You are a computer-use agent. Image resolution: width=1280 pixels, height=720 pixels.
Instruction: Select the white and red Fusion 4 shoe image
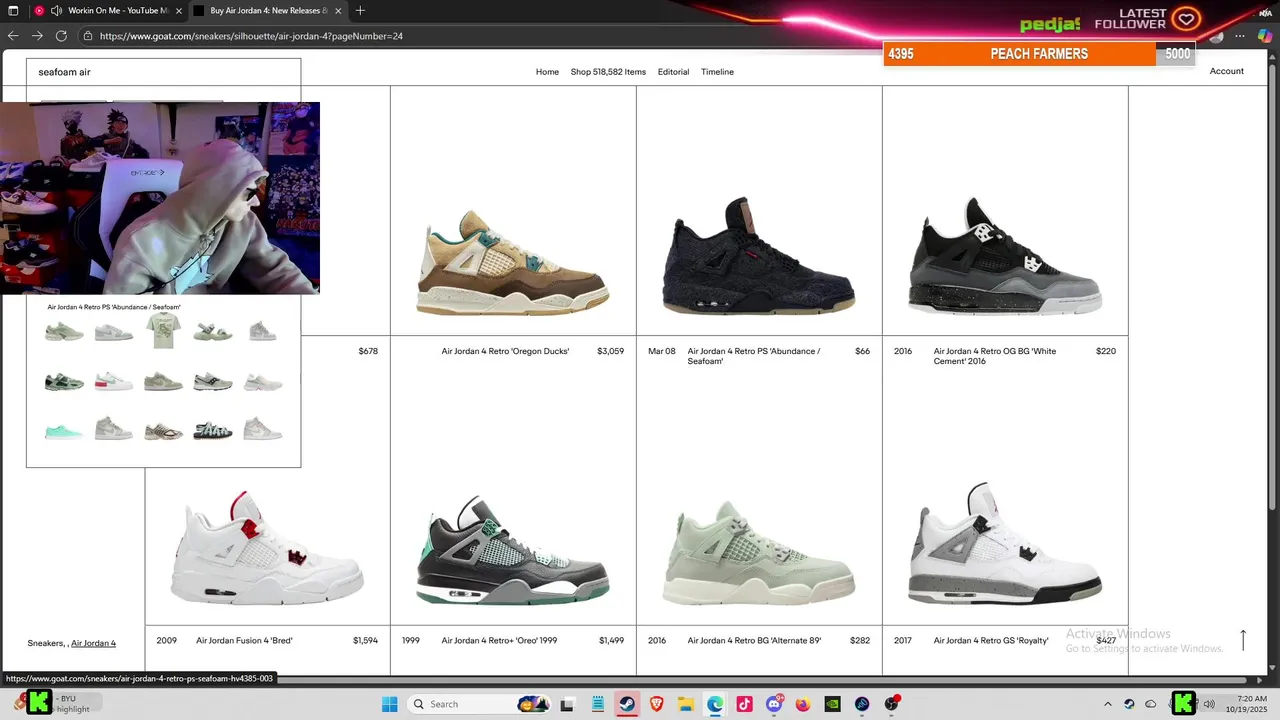267,547
